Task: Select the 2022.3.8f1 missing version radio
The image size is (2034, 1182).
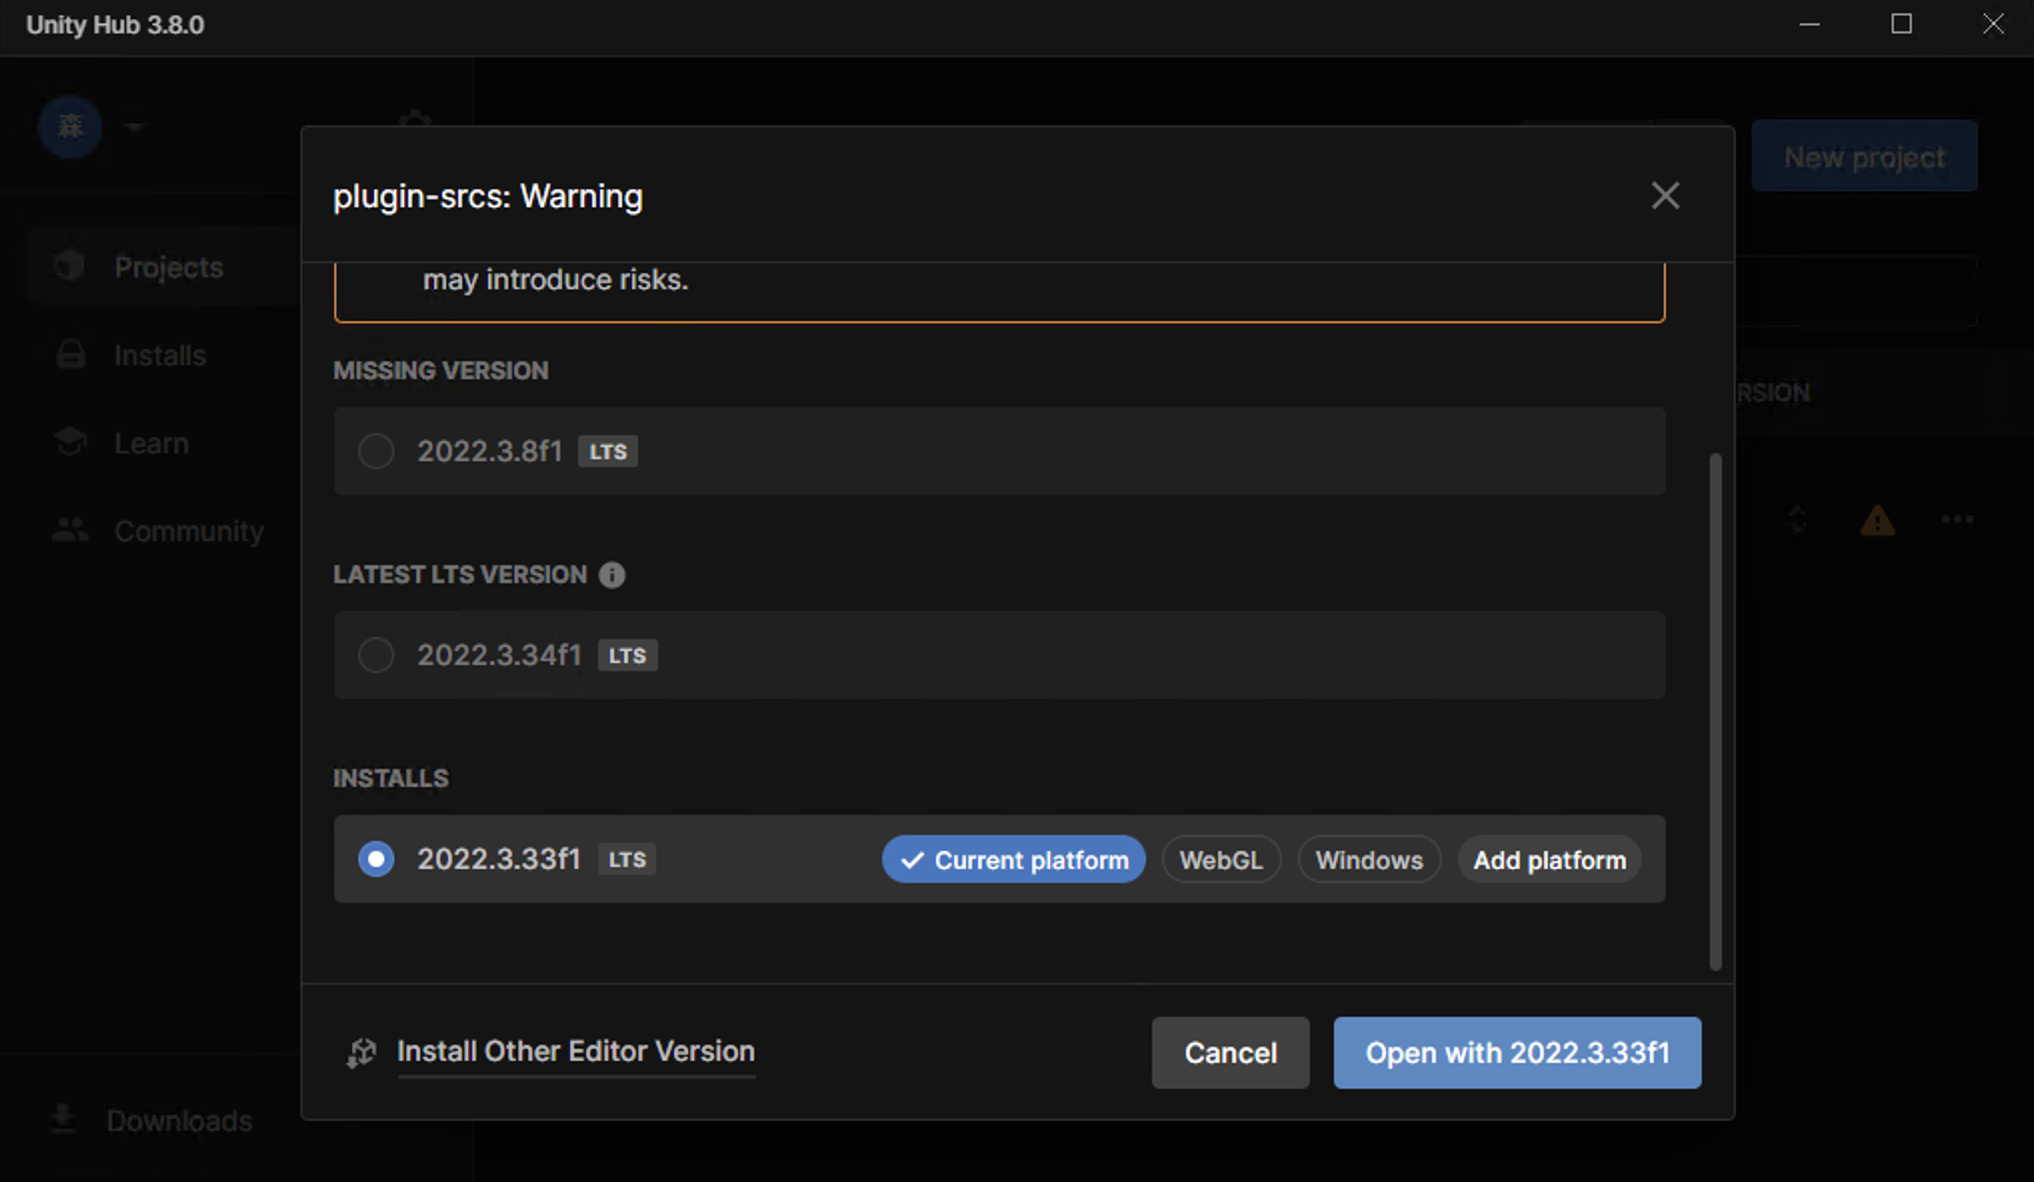Action: point(376,451)
